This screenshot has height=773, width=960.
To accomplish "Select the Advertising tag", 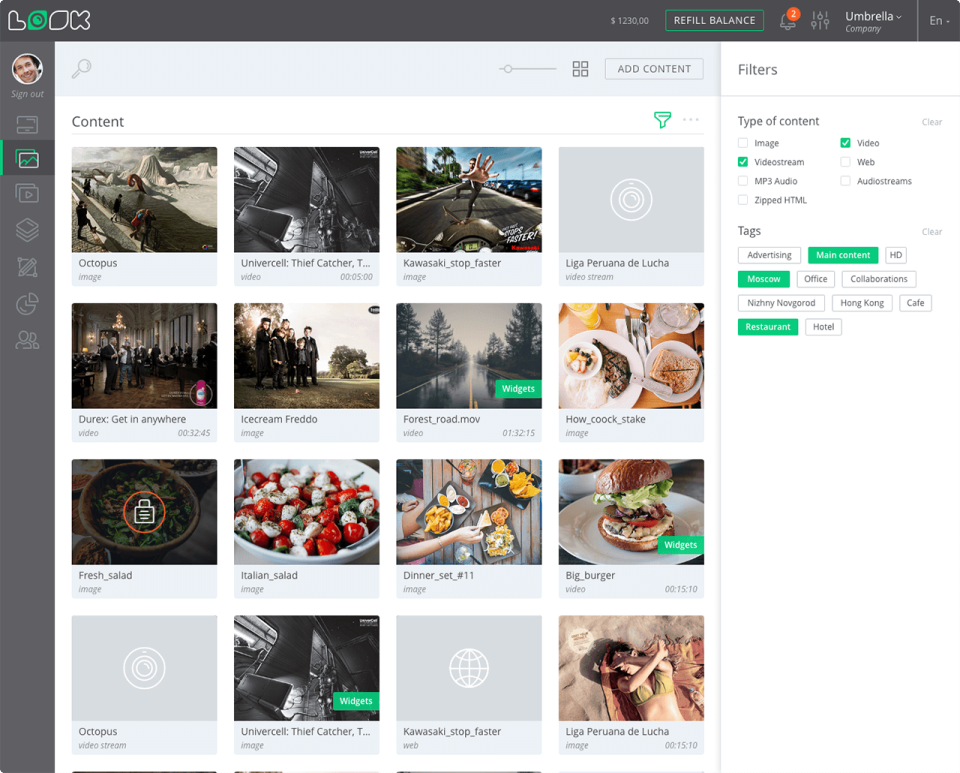I will tap(769, 255).
